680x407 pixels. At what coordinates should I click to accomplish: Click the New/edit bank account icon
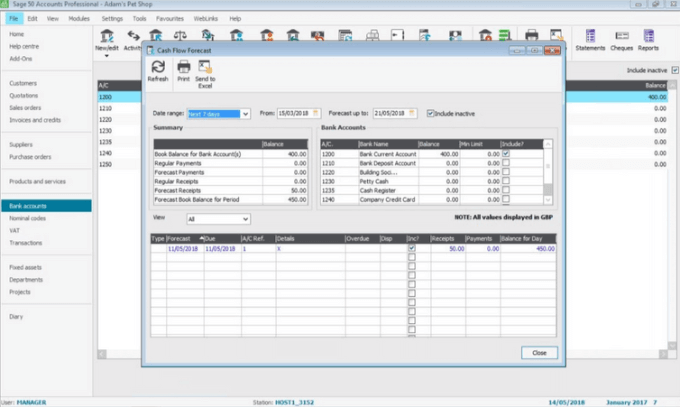pyautogui.click(x=106, y=38)
